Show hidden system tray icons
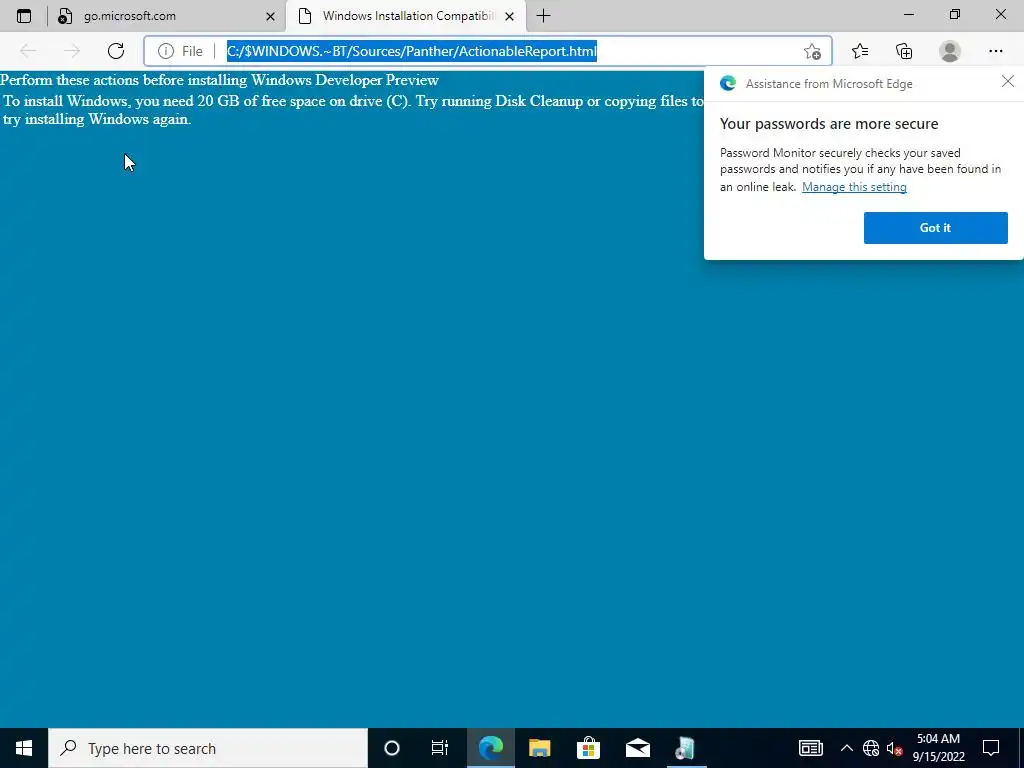Viewport: 1024px width, 768px height. coord(846,748)
